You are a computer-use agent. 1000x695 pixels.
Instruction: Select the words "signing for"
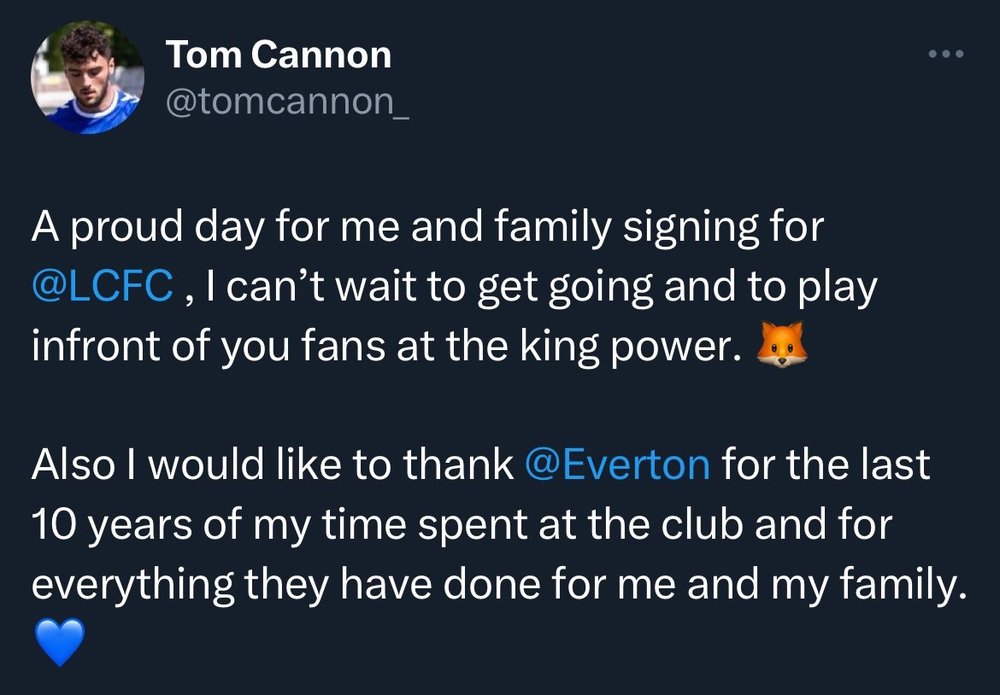[x=723, y=228]
